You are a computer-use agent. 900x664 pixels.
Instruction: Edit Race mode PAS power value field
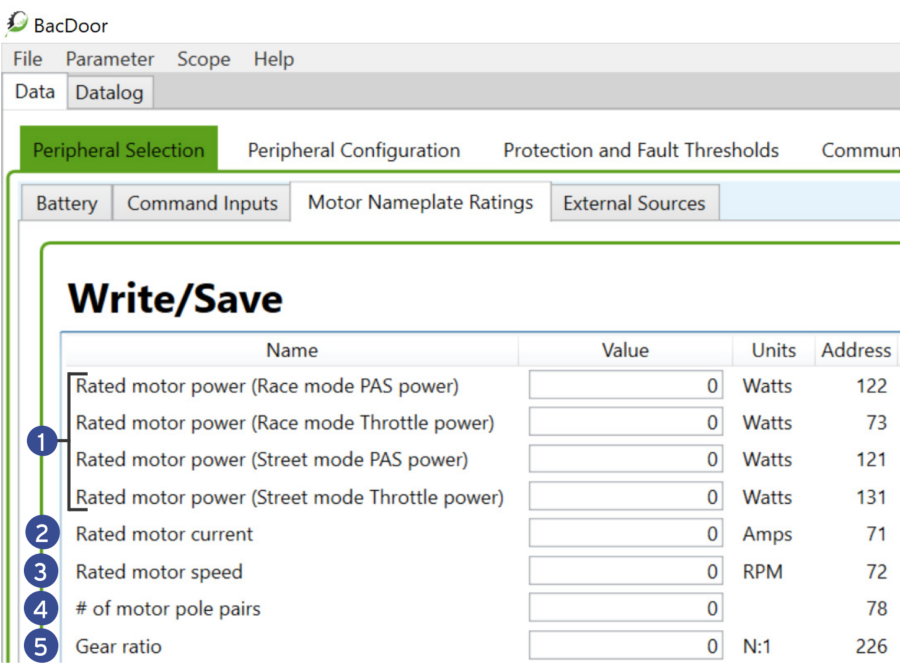tap(626, 385)
